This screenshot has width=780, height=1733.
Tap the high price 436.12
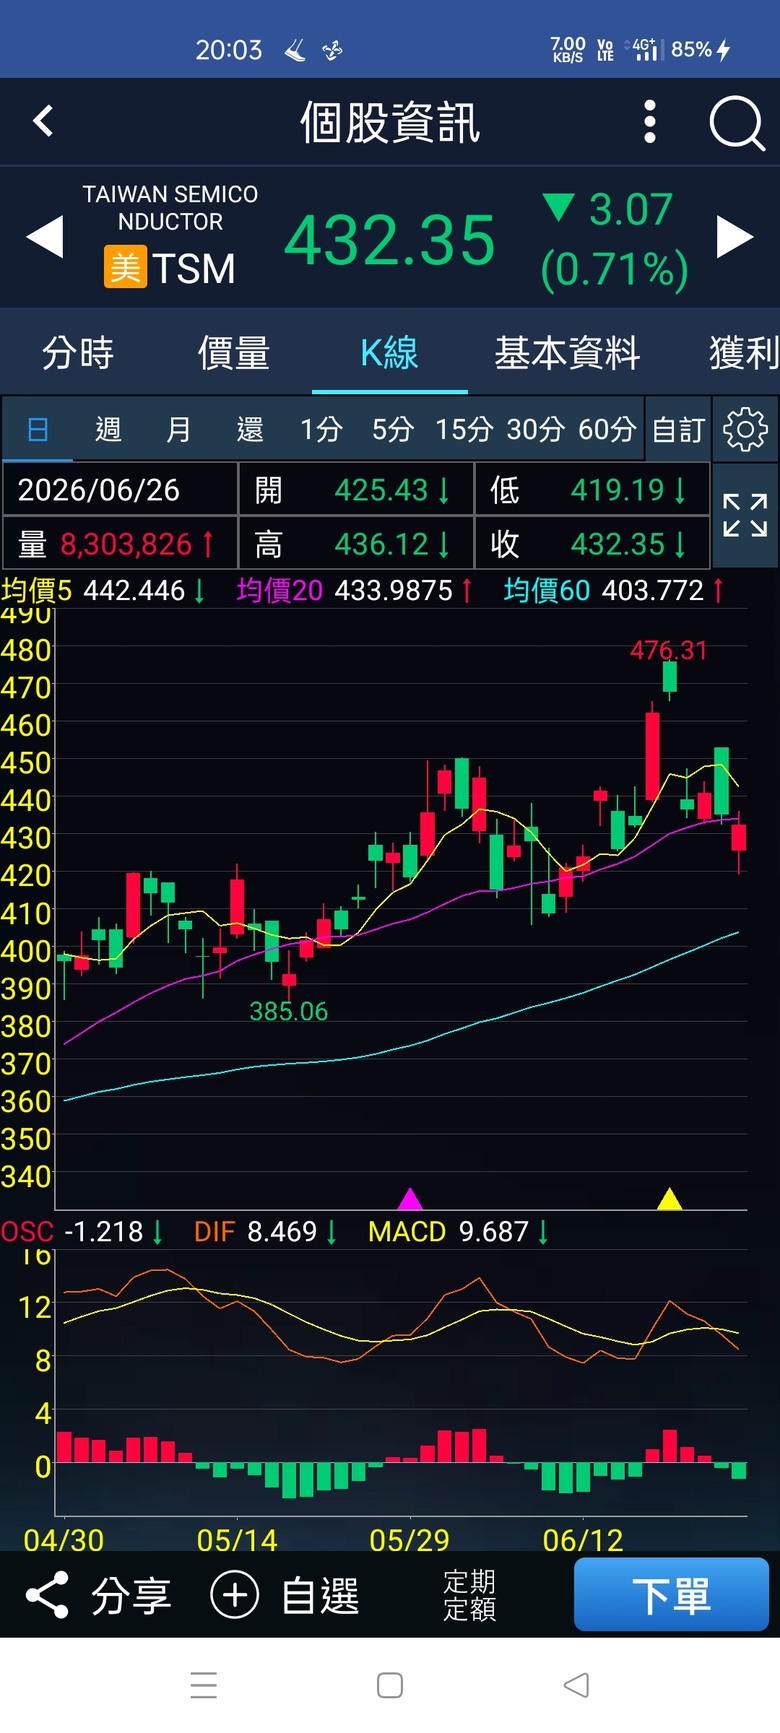pos(381,544)
